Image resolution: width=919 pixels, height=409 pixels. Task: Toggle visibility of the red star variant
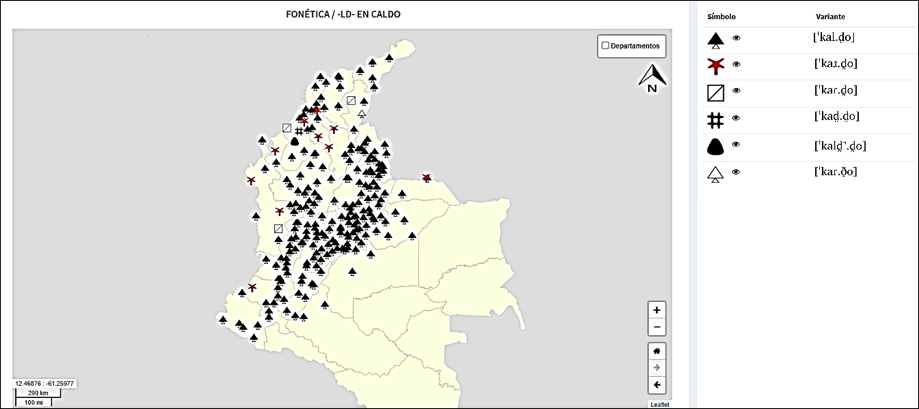pyautogui.click(x=737, y=65)
